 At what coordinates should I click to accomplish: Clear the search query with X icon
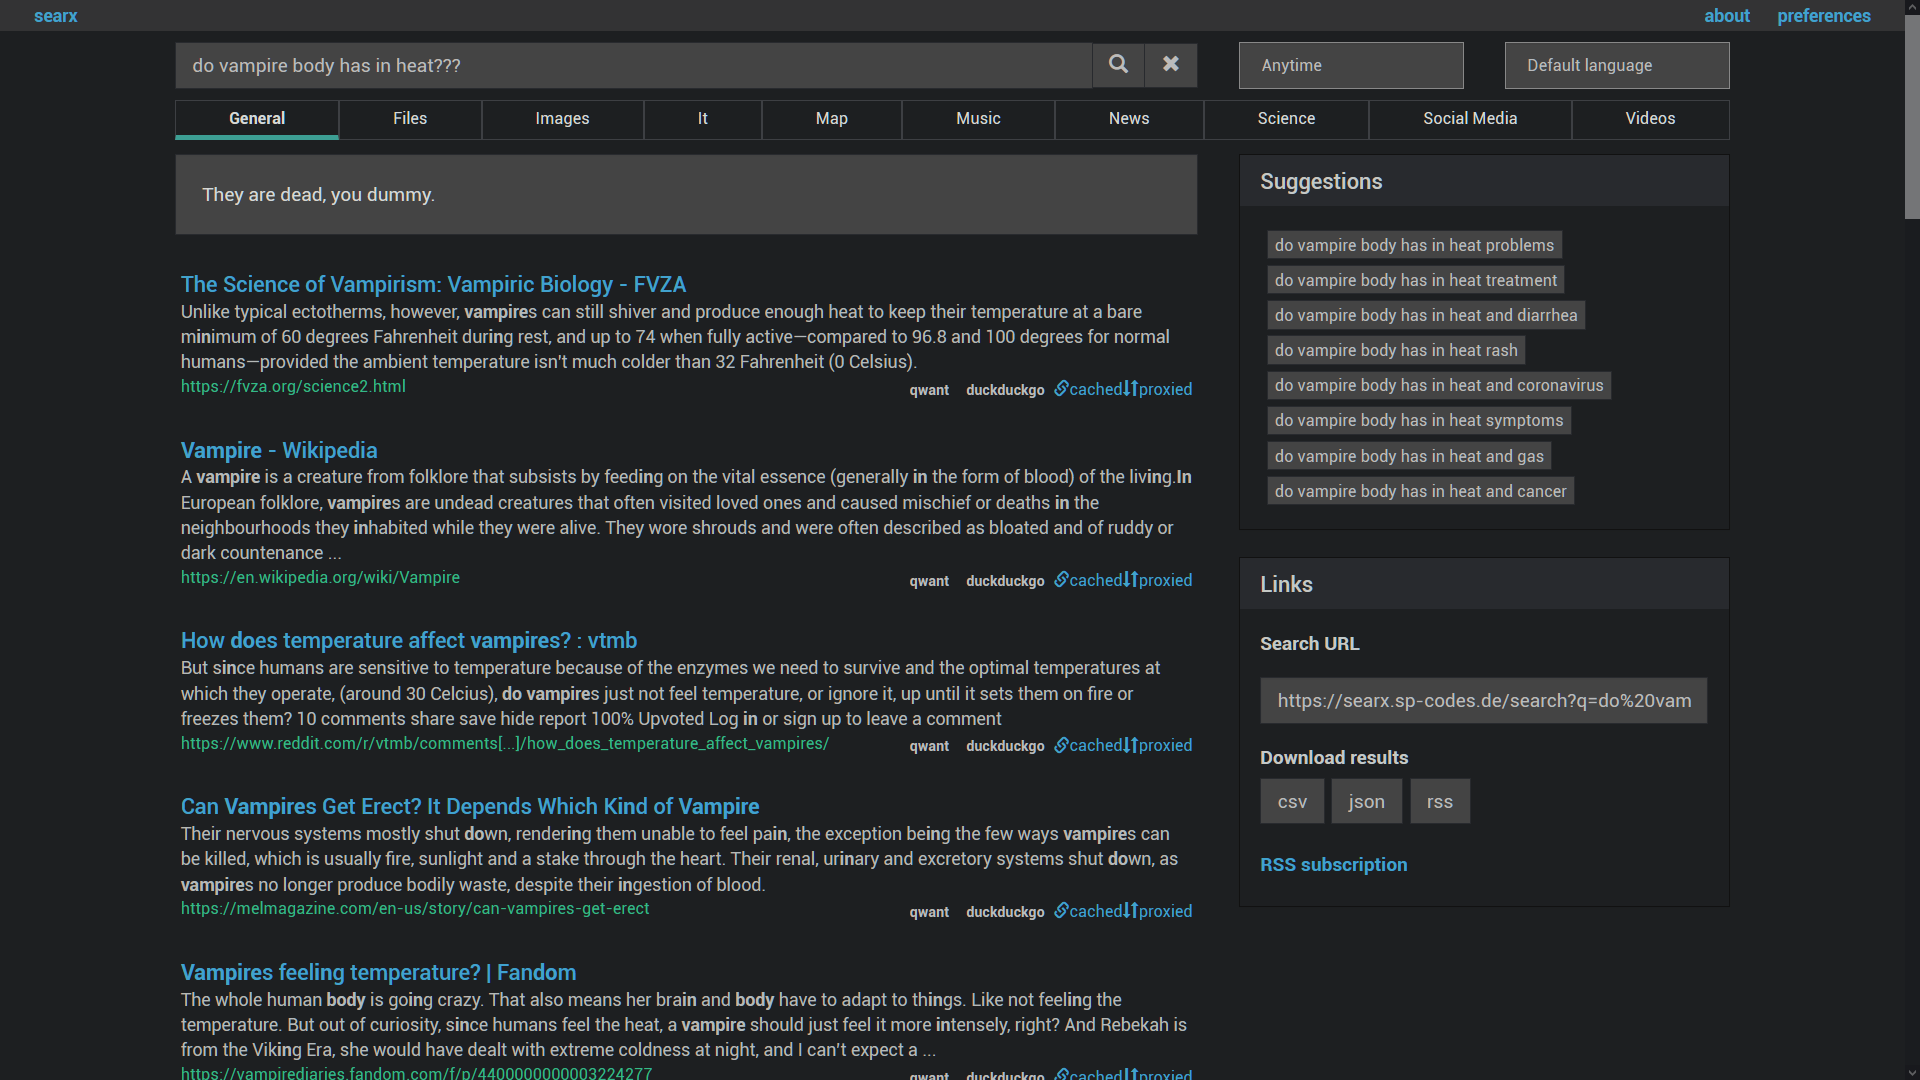pos(1171,65)
